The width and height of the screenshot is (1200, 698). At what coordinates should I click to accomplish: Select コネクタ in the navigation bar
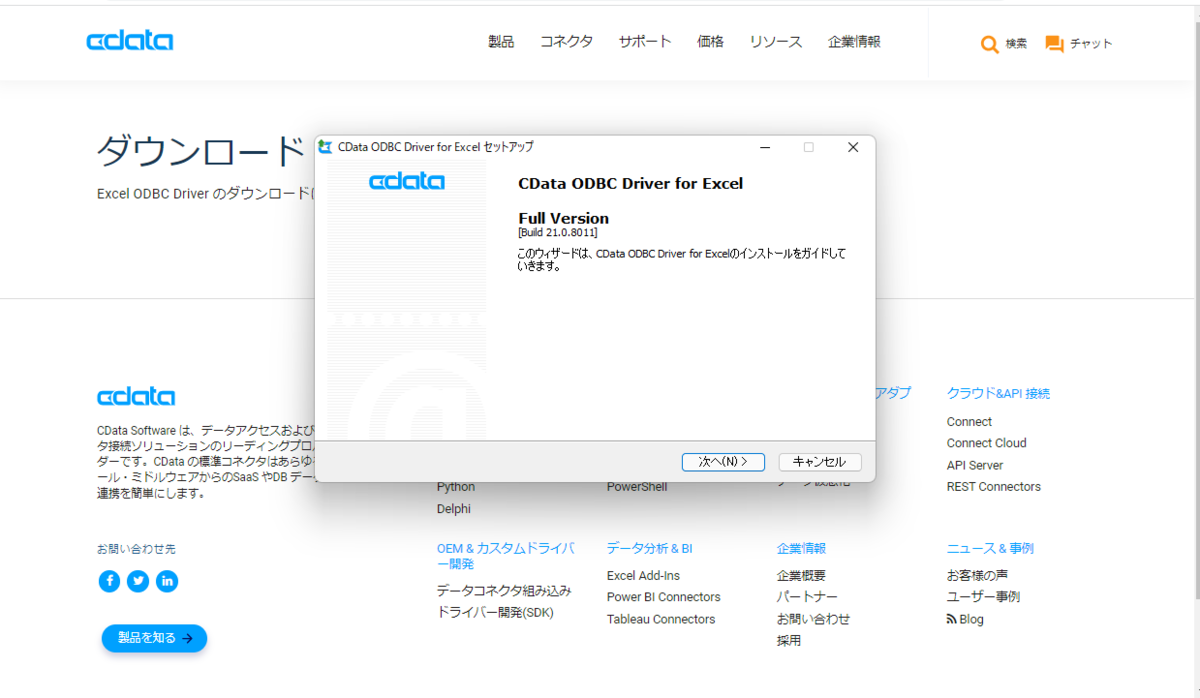(x=566, y=42)
